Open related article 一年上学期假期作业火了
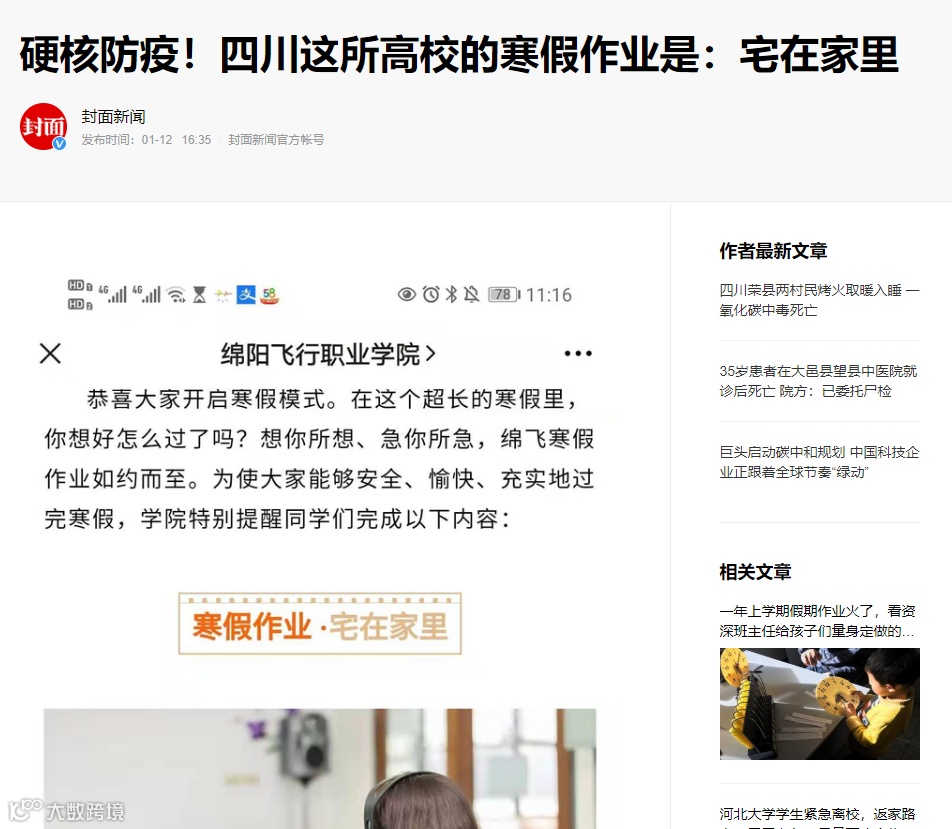The image size is (952, 829). click(817, 621)
